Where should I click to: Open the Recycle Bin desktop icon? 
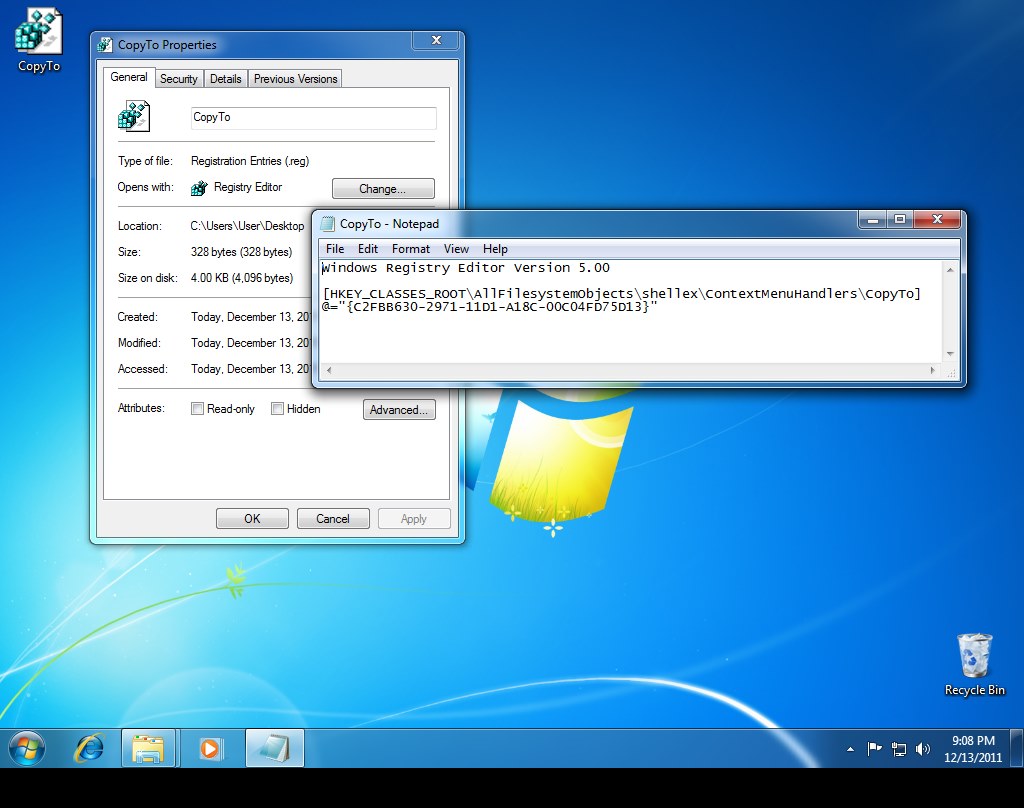point(974,664)
